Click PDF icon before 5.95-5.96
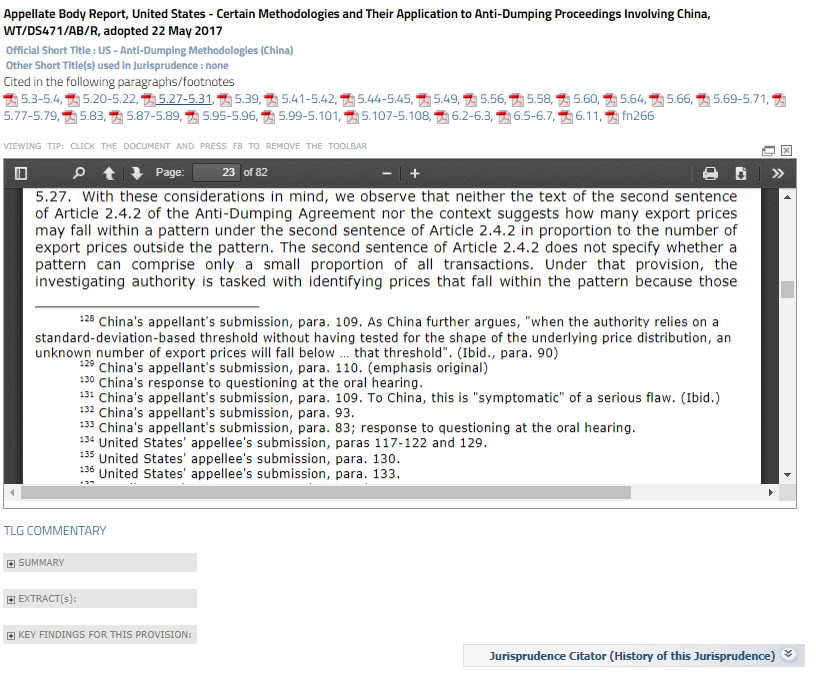 pyautogui.click(x=192, y=117)
